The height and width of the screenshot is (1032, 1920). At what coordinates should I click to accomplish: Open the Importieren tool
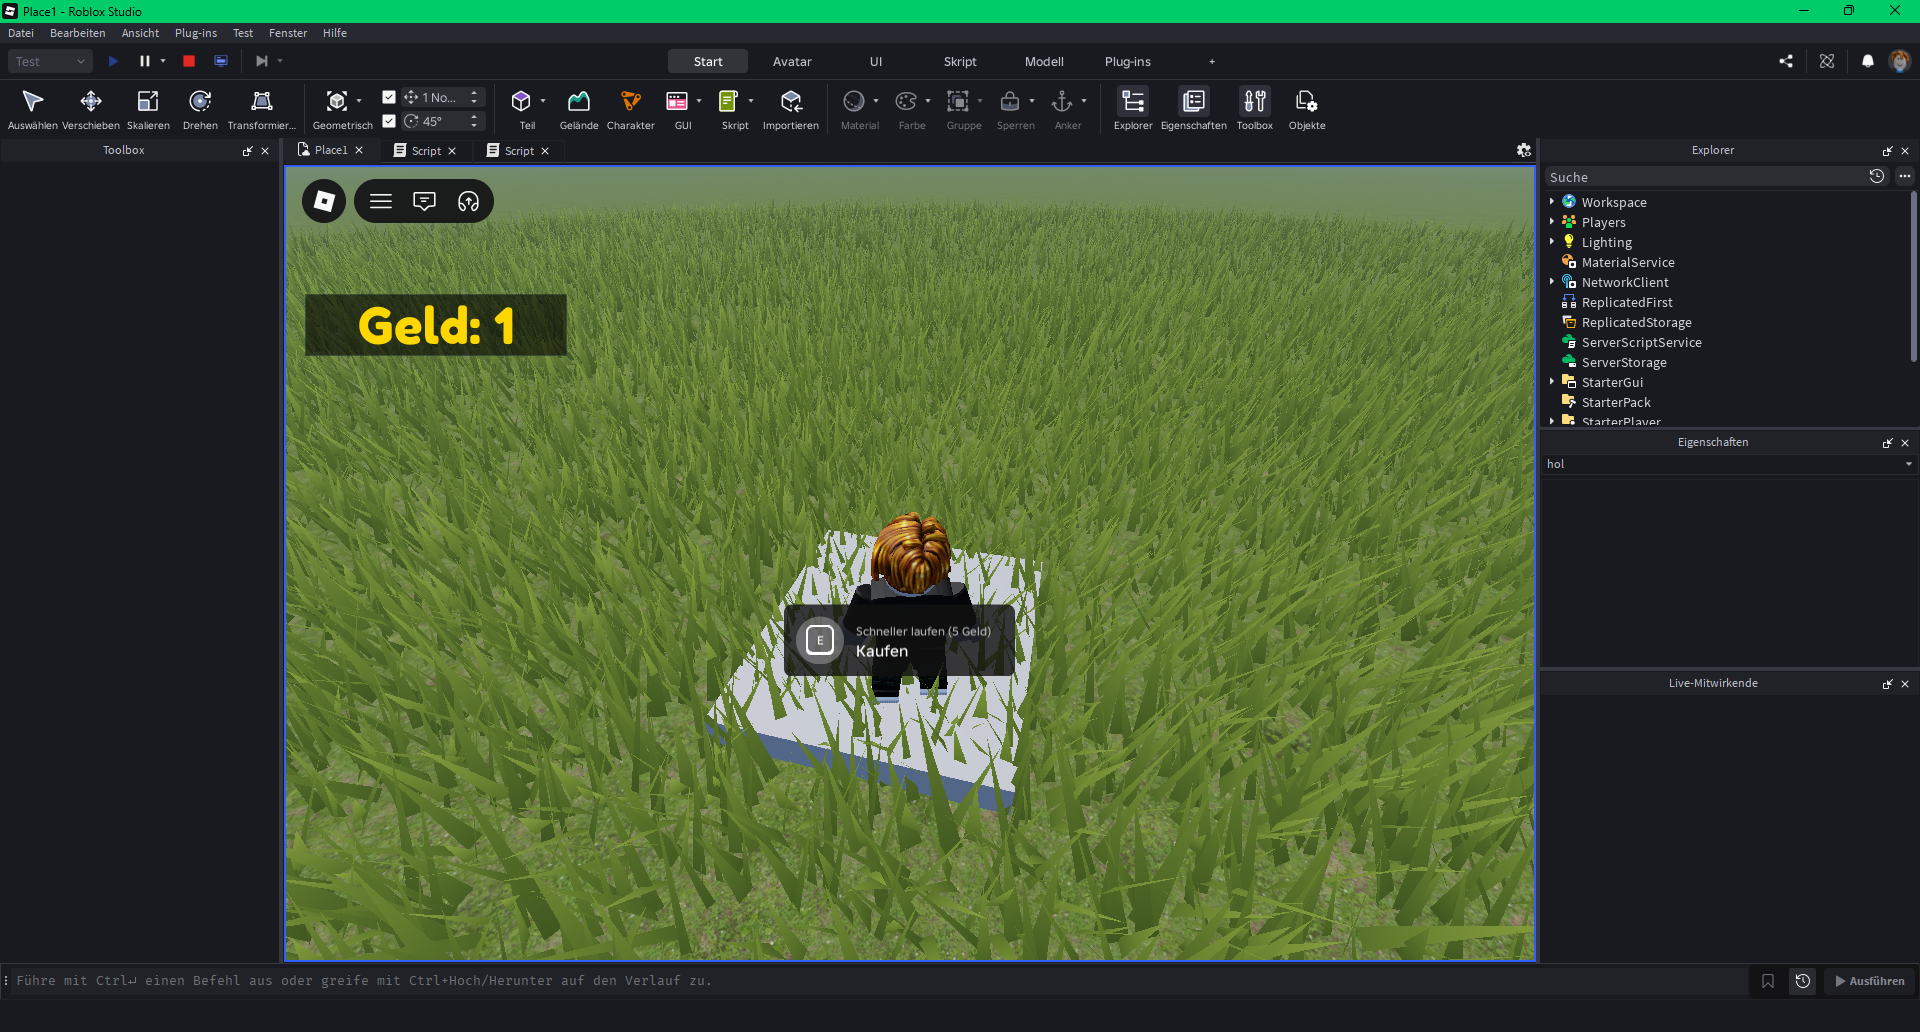791,109
